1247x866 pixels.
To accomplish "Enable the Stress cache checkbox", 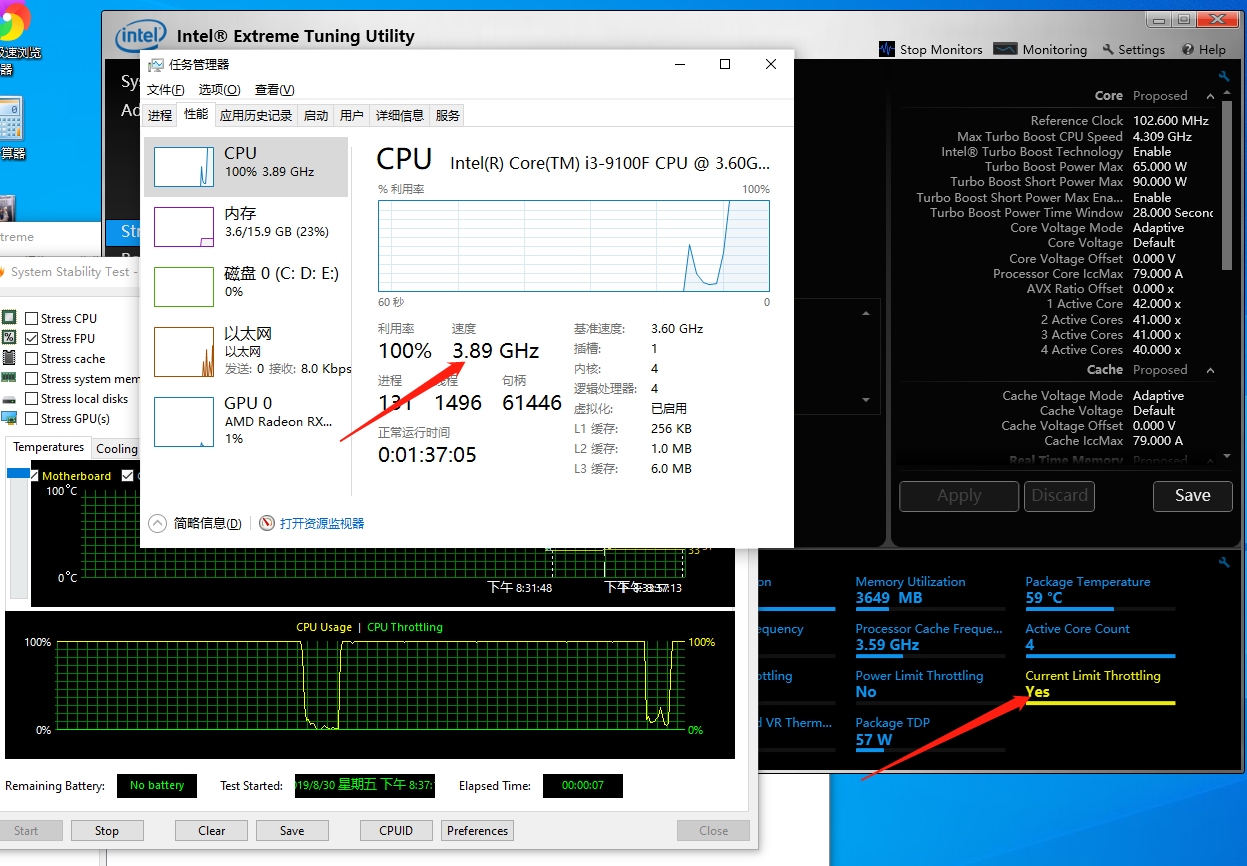I will [32, 358].
